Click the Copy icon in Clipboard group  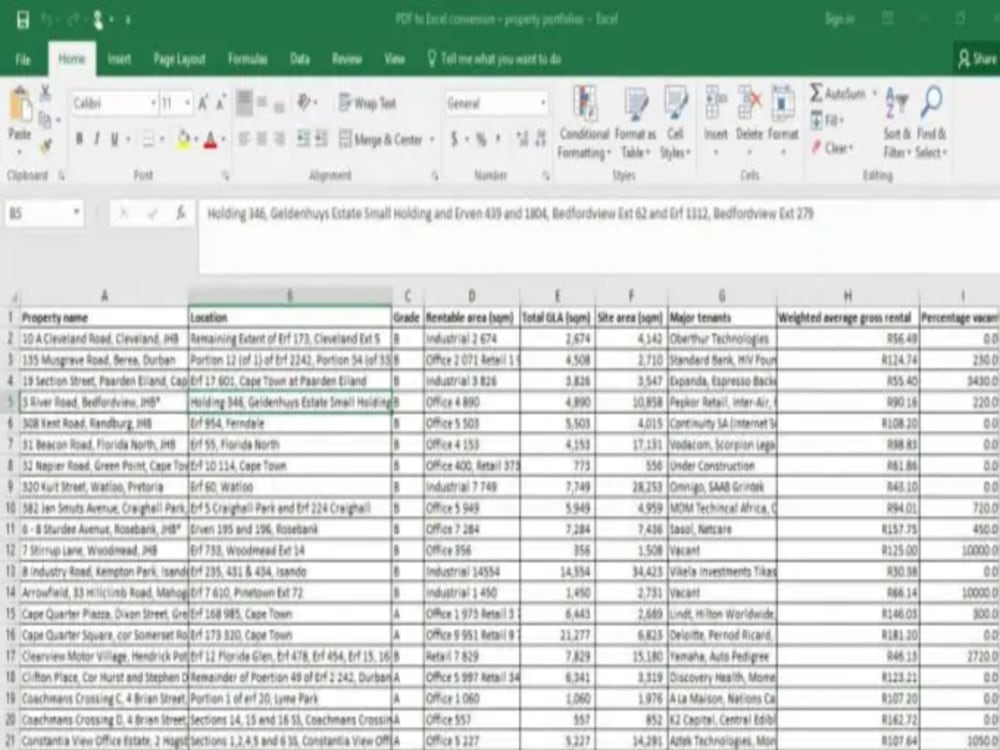tap(45, 119)
